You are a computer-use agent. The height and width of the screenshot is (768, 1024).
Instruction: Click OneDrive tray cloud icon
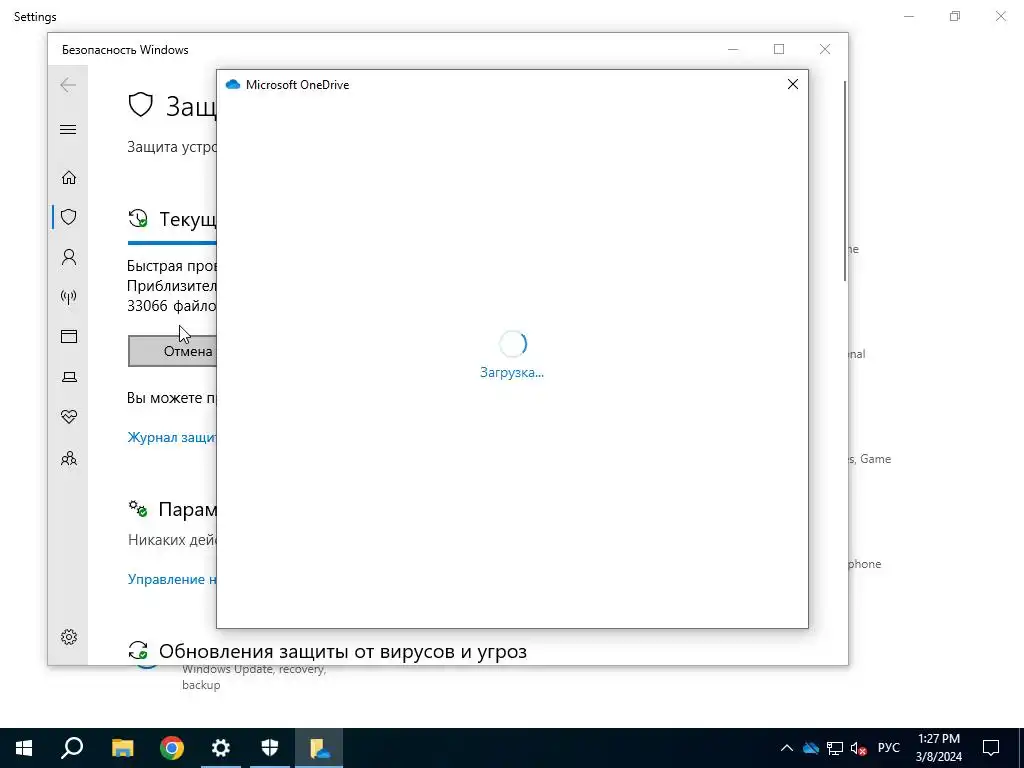point(810,748)
